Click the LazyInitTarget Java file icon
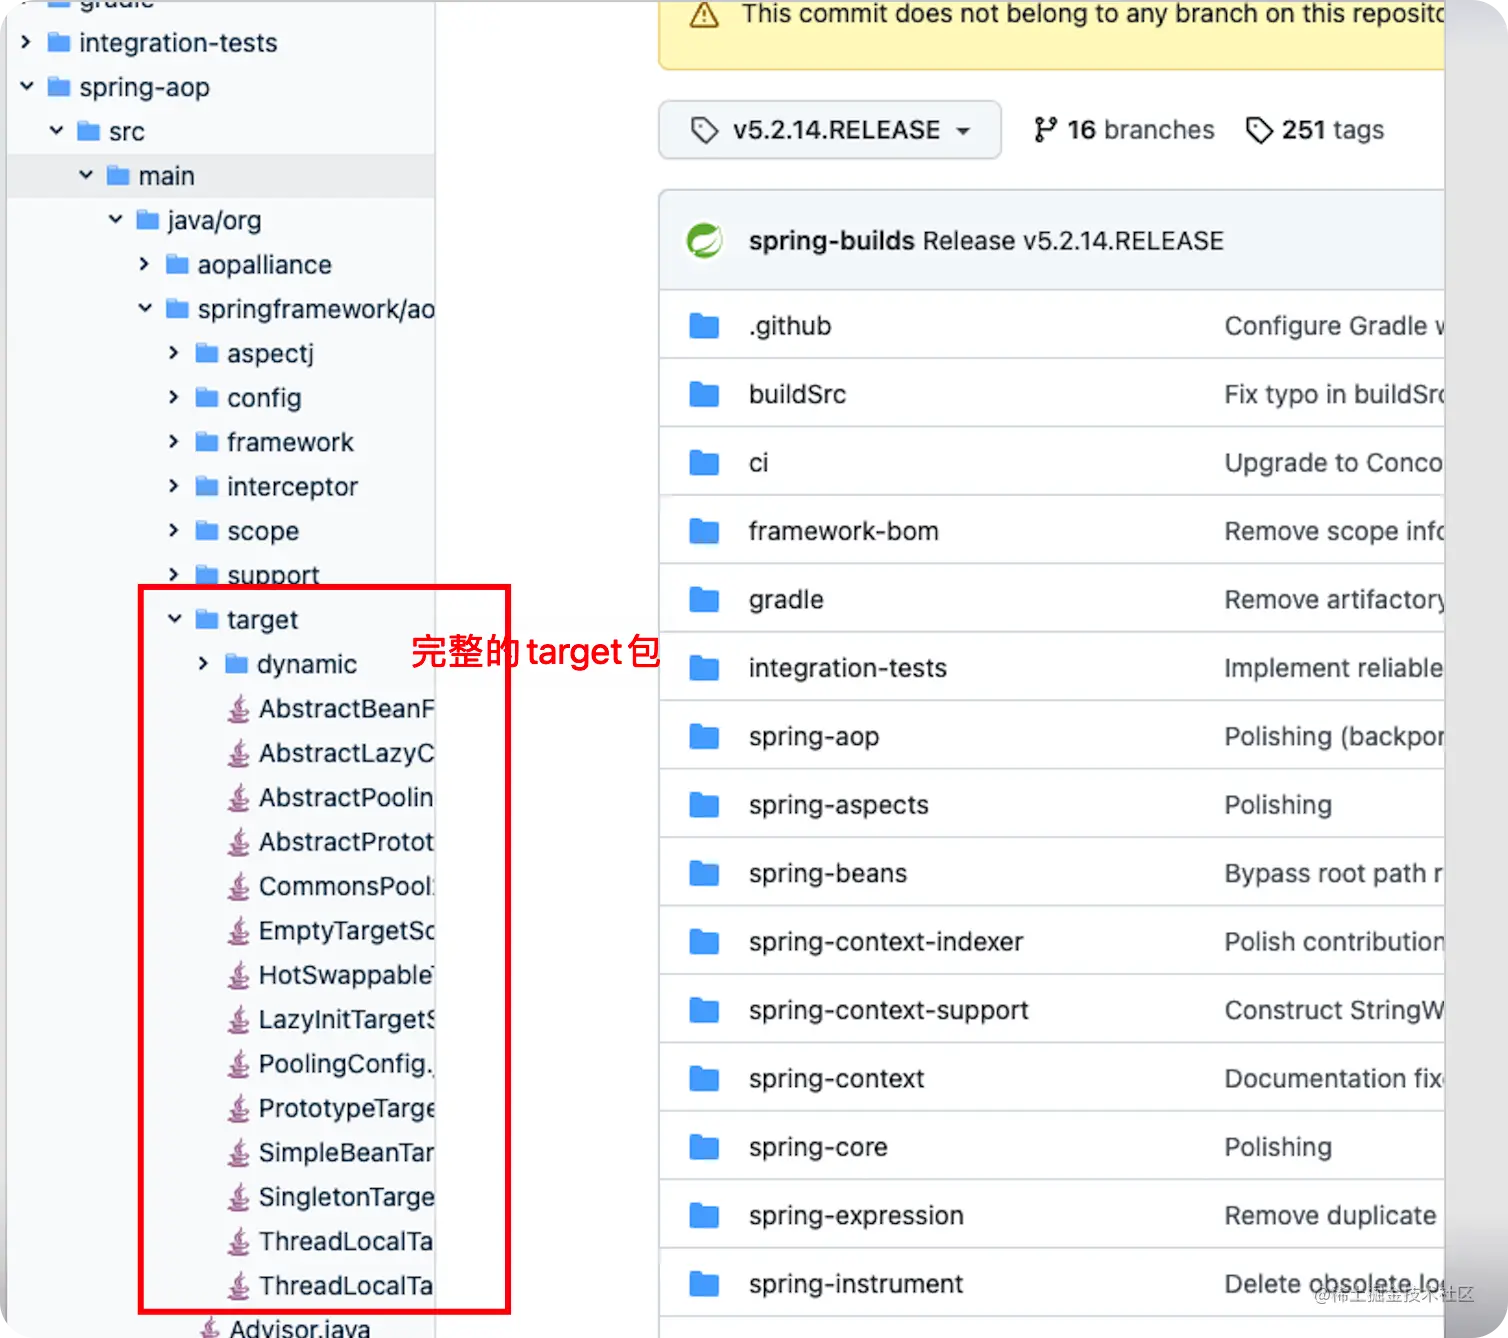1508x1338 pixels. (238, 1020)
